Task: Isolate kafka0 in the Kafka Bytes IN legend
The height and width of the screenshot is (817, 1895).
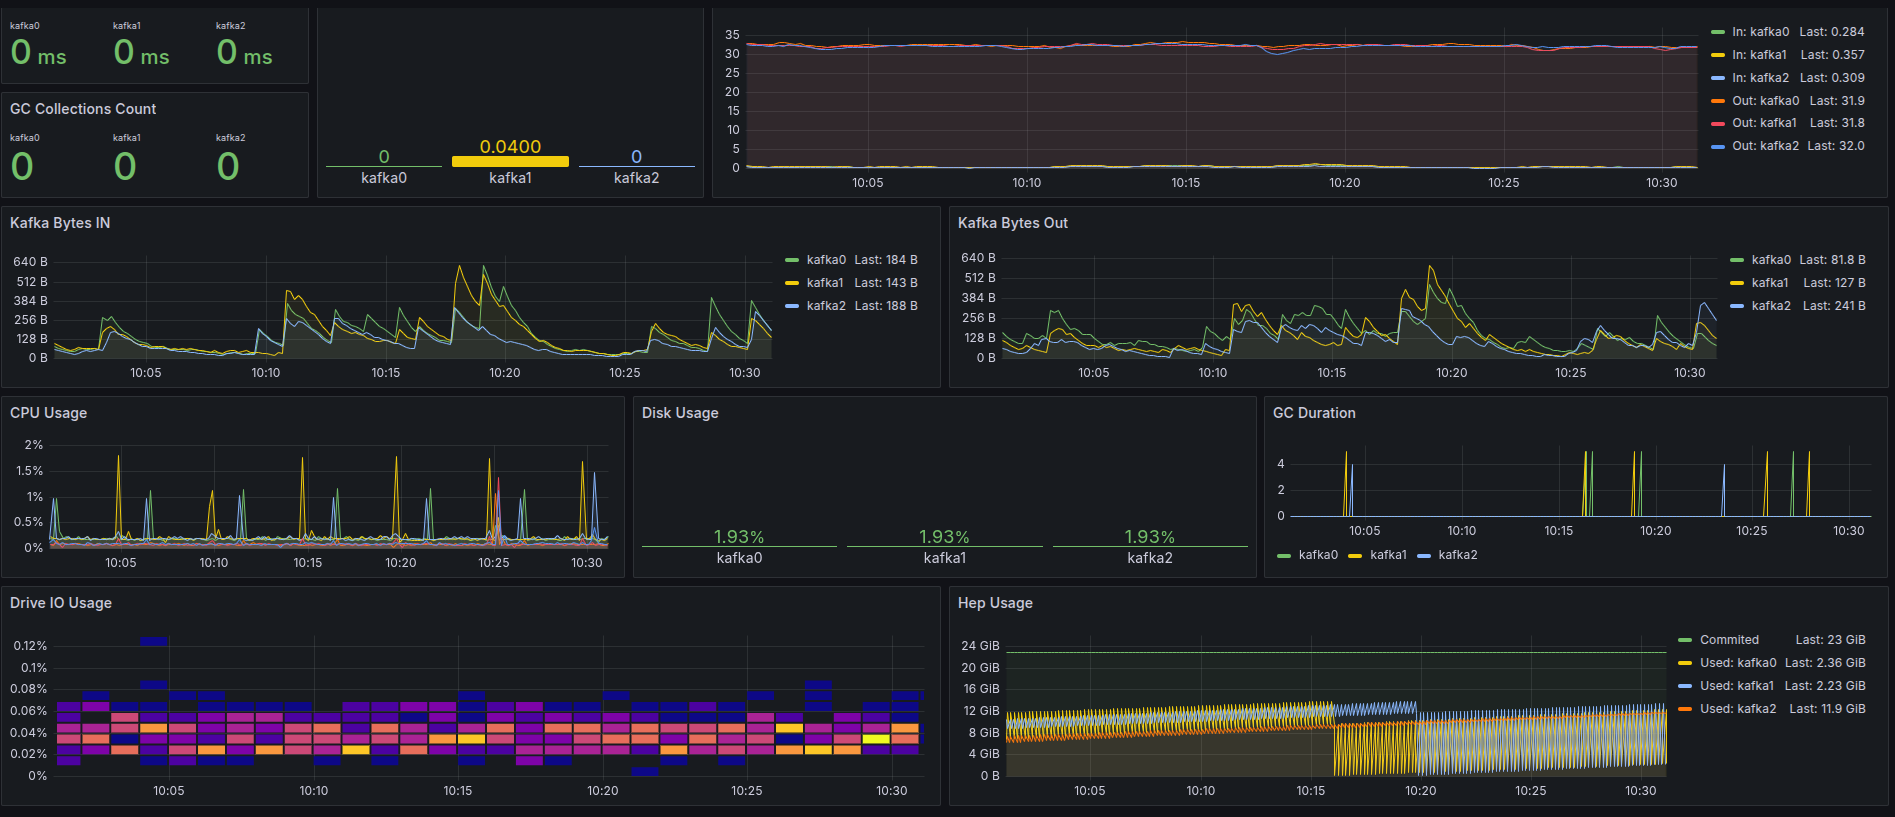Action: (x=826, y=260)
